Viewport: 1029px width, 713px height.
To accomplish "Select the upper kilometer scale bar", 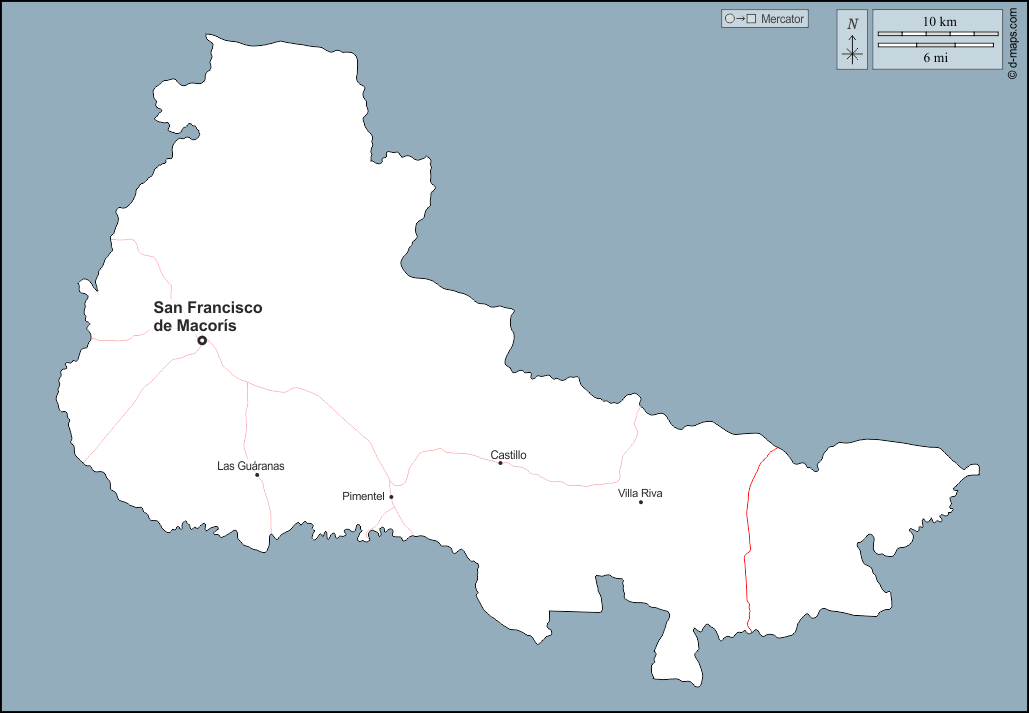I will pos(936,34).
